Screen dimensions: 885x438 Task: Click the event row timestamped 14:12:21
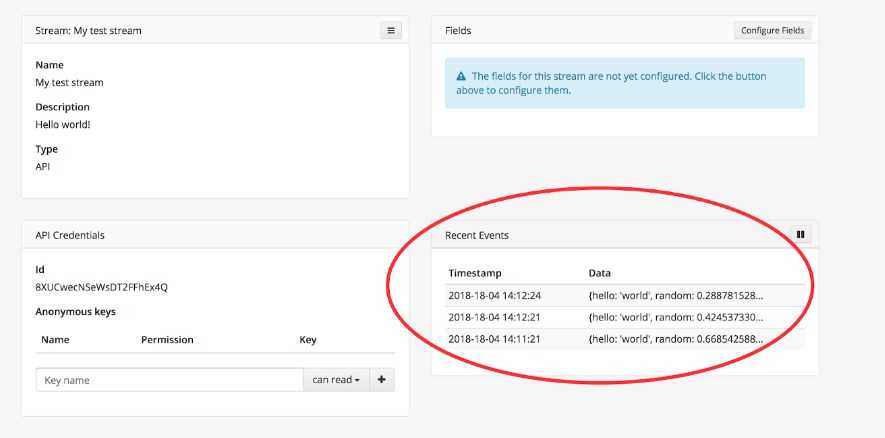624,318
